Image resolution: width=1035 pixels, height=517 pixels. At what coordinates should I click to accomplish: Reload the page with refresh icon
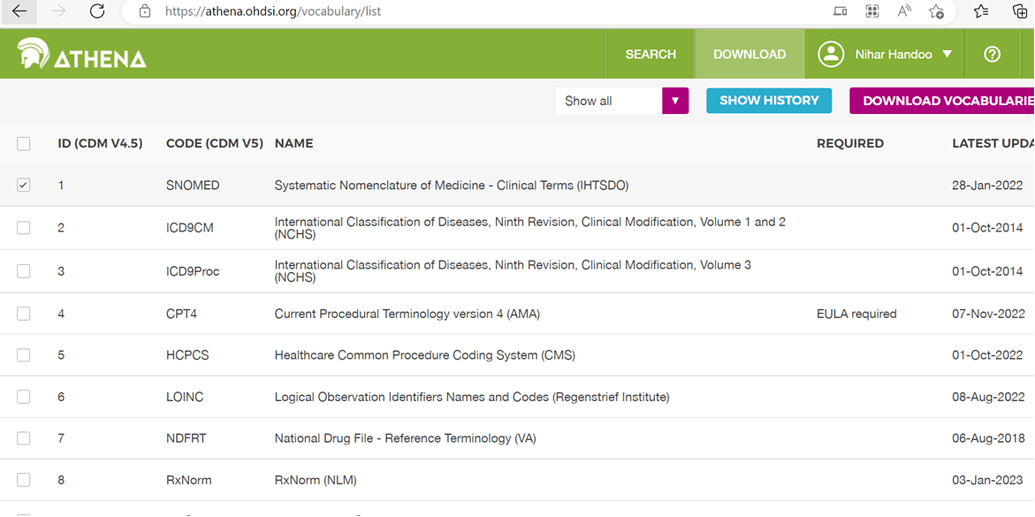pyautogui.click(x=98, y=11)
